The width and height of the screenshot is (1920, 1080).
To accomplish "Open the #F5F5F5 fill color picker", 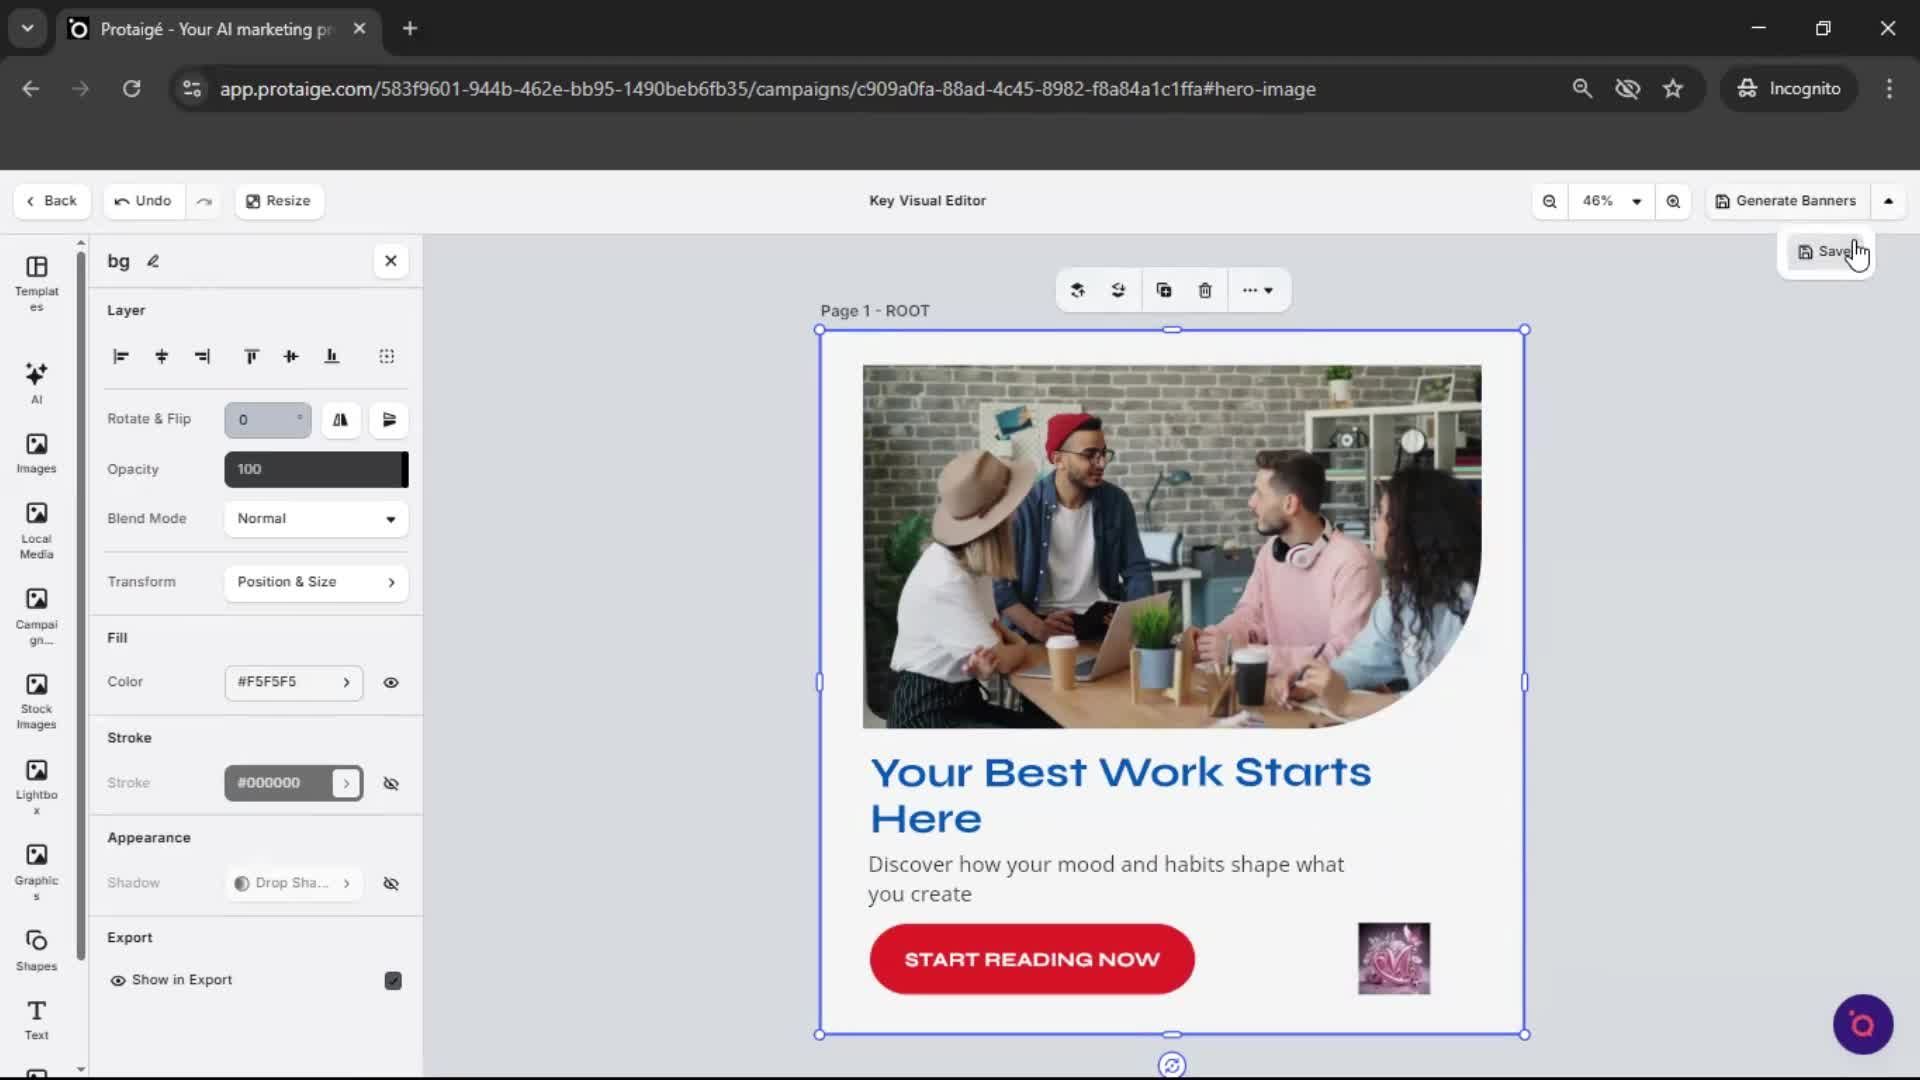I will point(293,683).
